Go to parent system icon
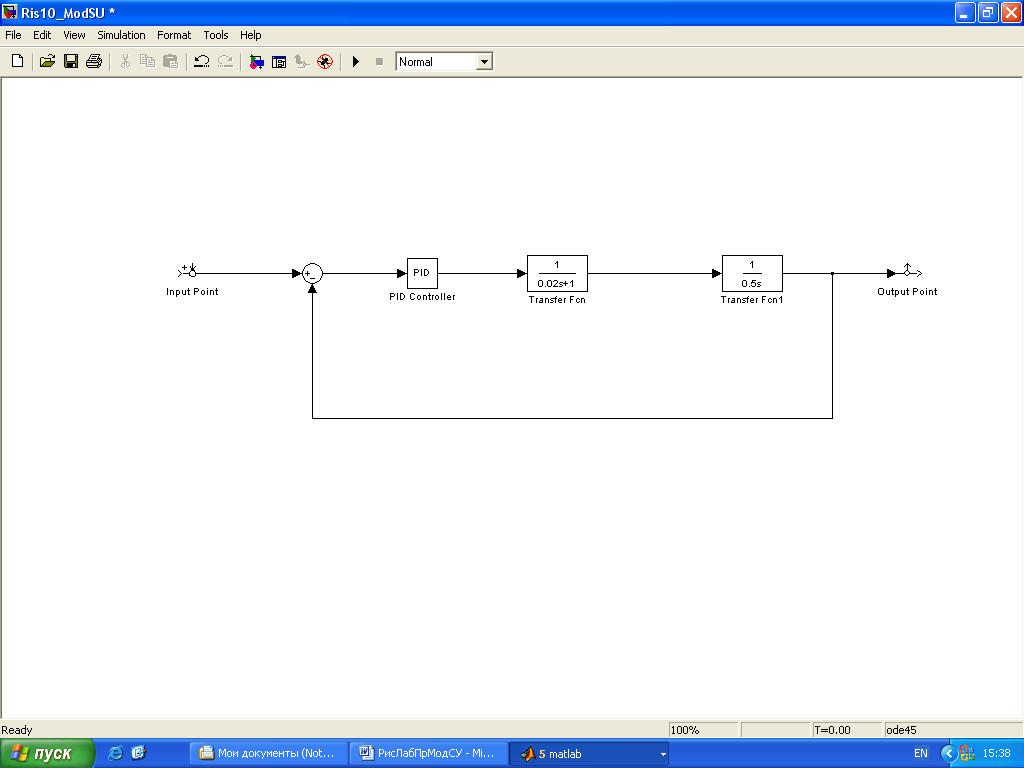 (x=301, y=61)
